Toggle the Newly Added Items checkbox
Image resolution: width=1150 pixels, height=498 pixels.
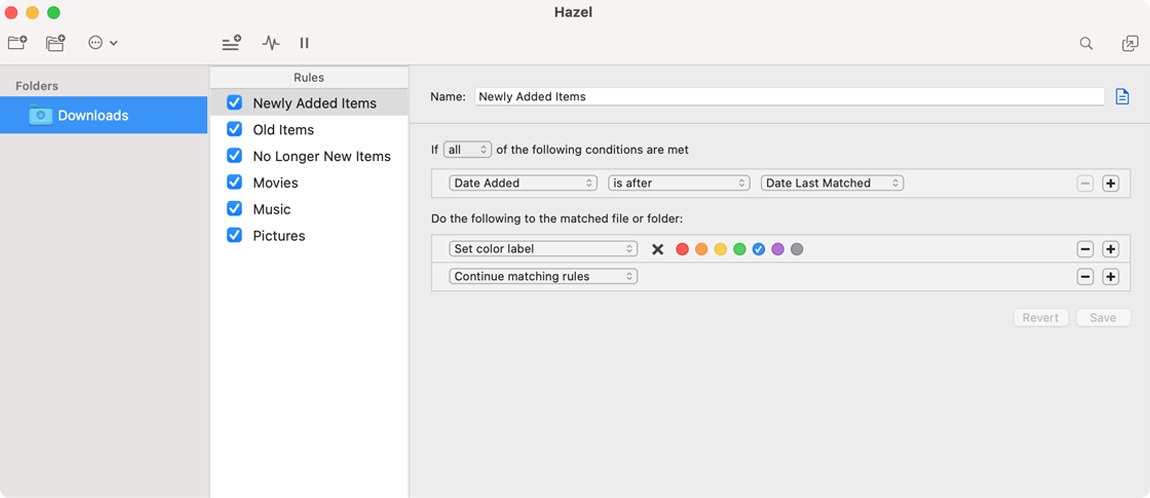coord(235,103)
